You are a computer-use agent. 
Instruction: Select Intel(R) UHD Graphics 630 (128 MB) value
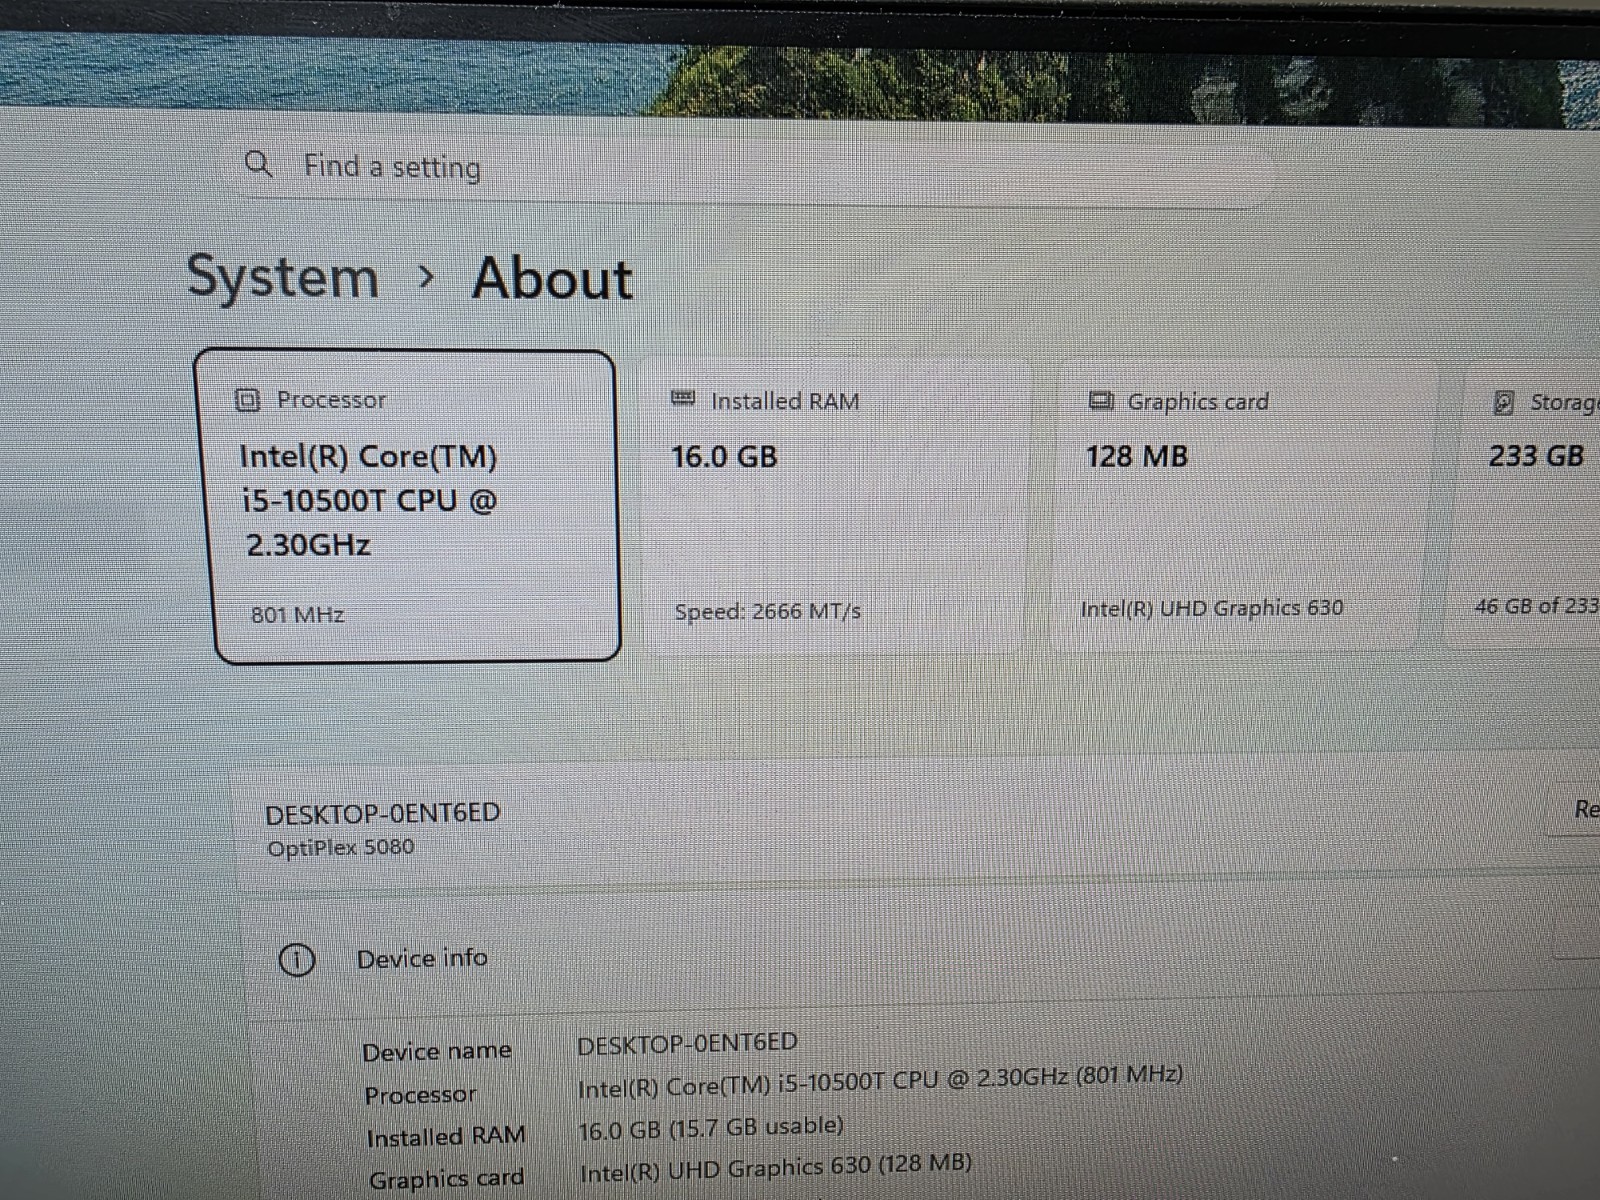tap(775, 1167)
